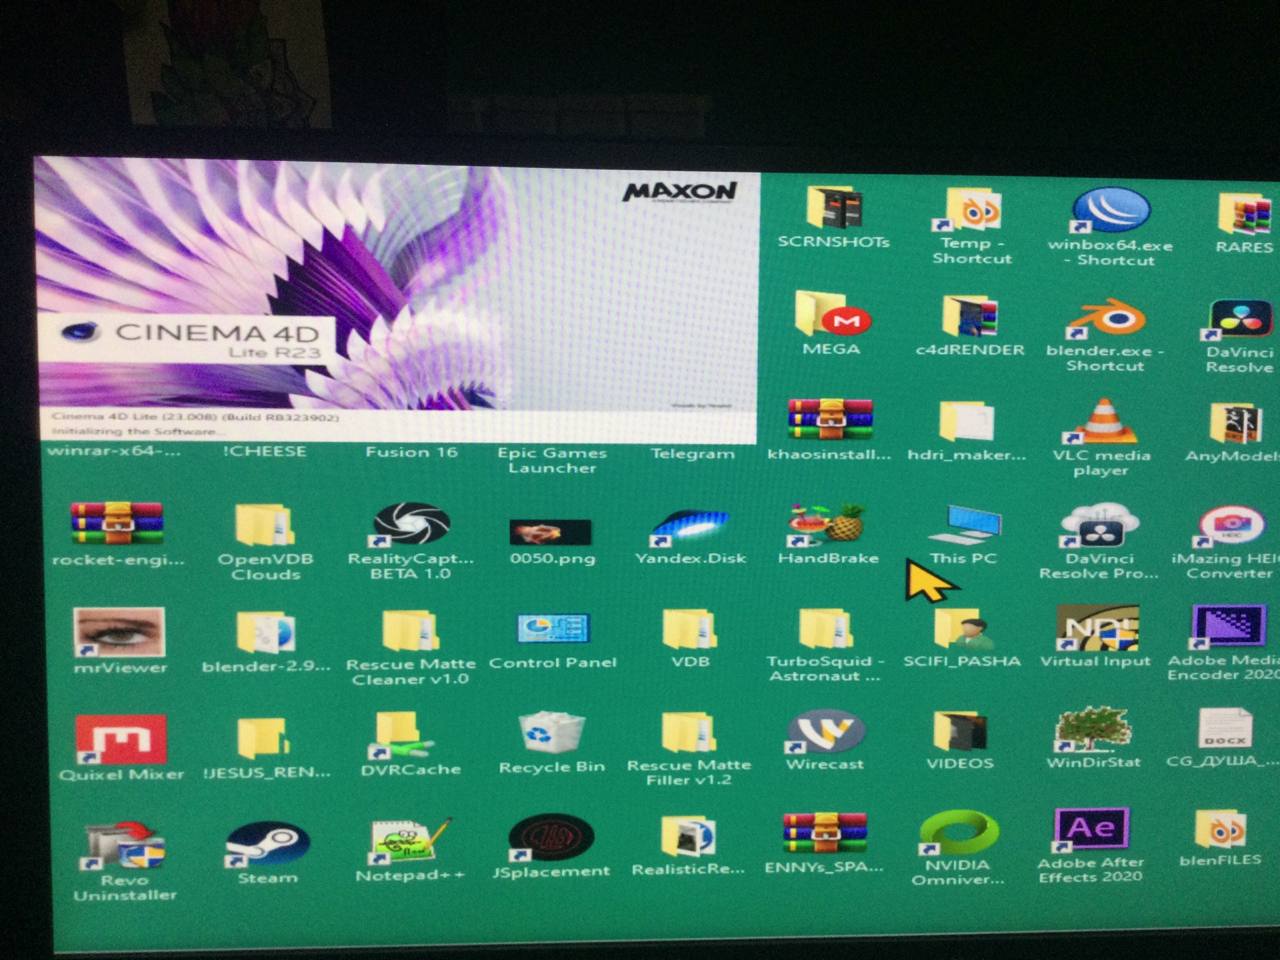Launch VLC media player
Screen dimensions: 1280x960
click(1102, 422)
